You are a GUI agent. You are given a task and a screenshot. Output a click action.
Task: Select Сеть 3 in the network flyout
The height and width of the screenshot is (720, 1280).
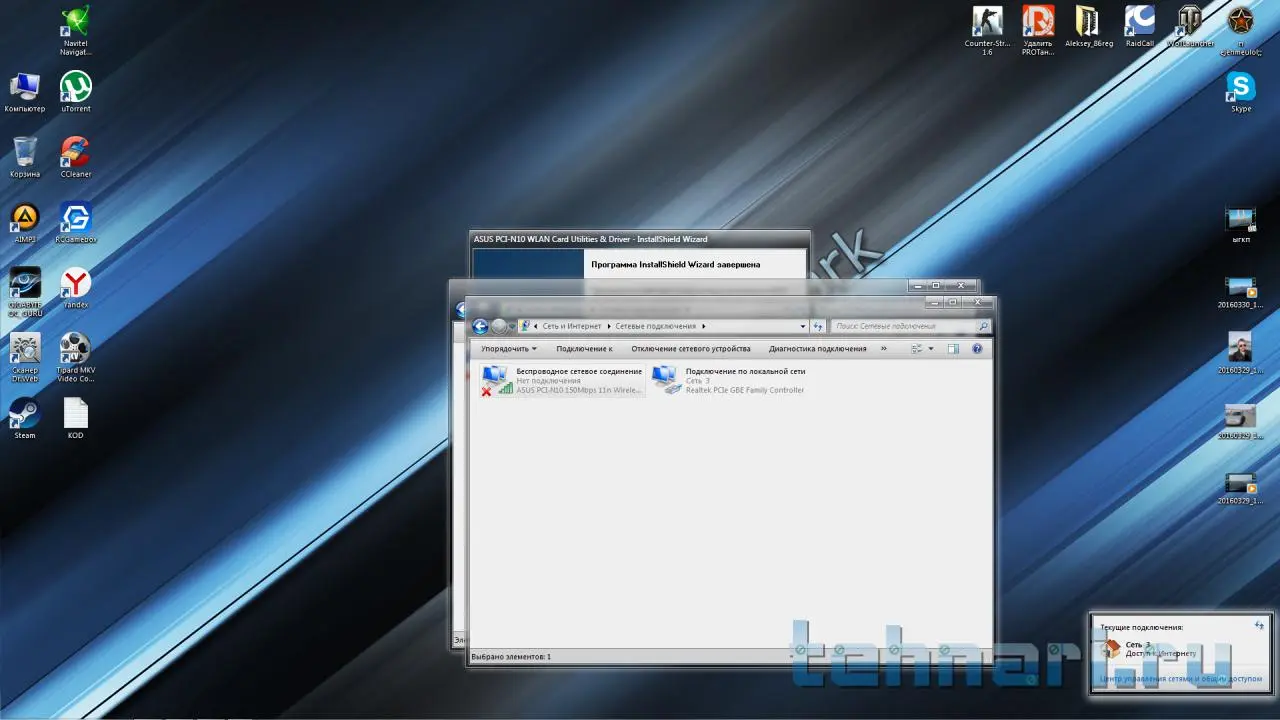pyautogui.click(x=1150, y=649)
